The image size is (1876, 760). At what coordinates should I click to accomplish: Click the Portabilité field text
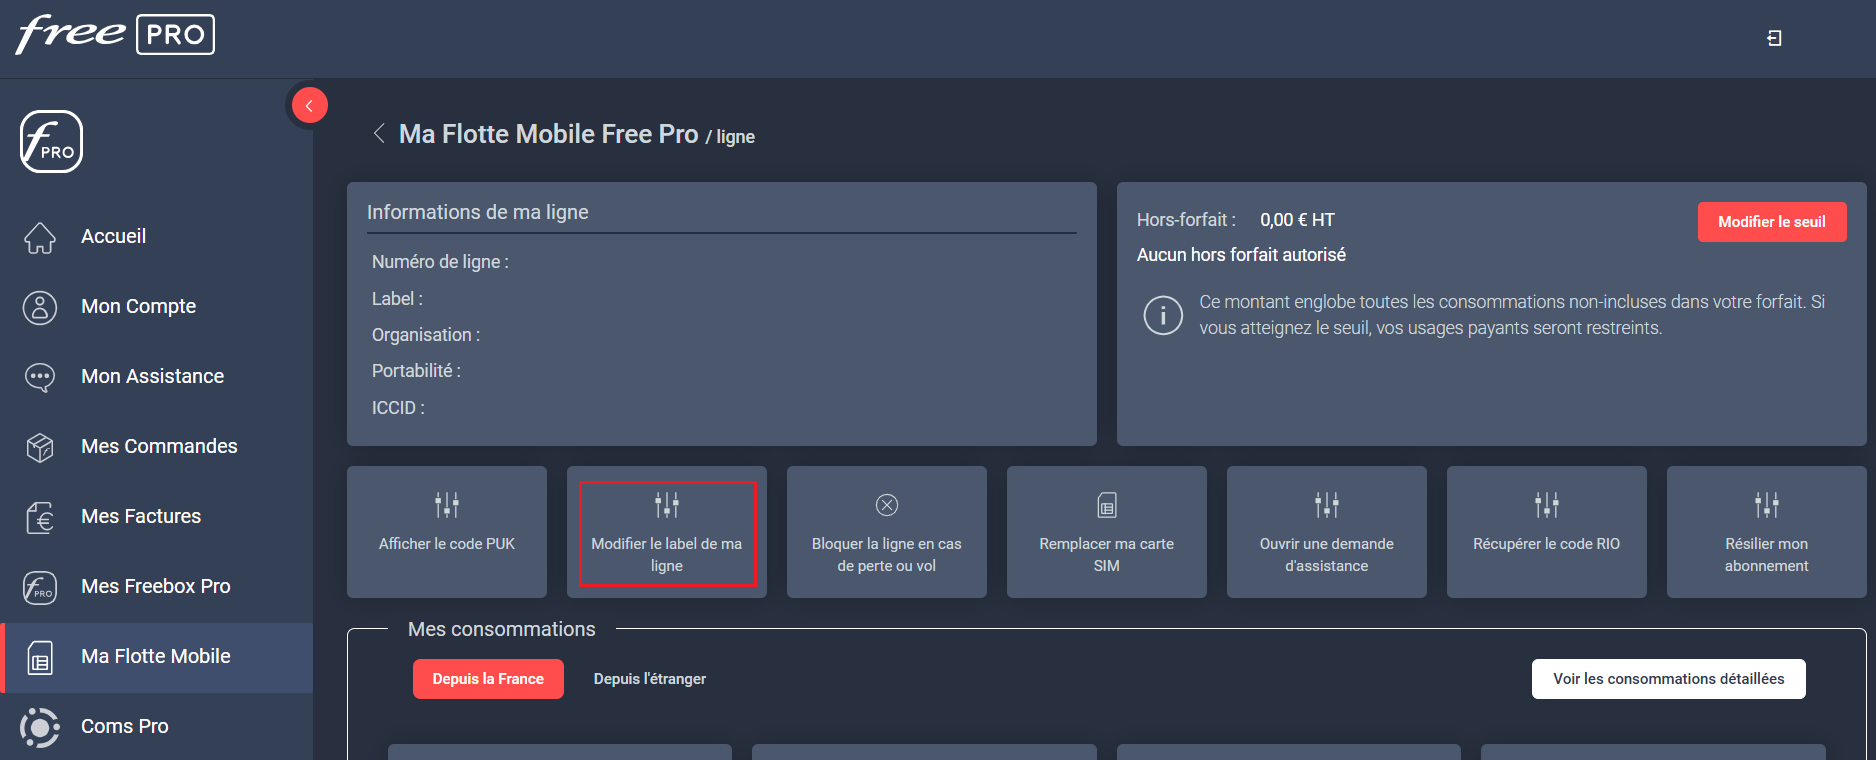[416, 371]
